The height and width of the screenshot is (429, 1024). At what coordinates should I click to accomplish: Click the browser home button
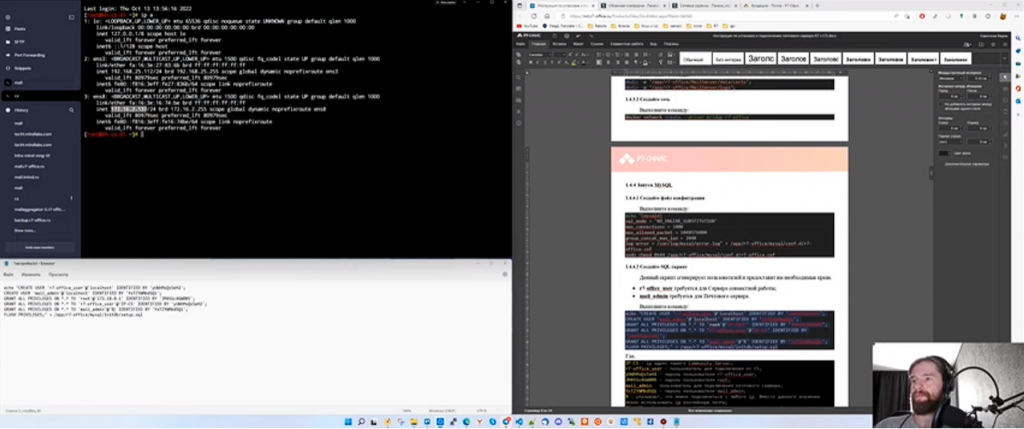(x=547, y=16)
